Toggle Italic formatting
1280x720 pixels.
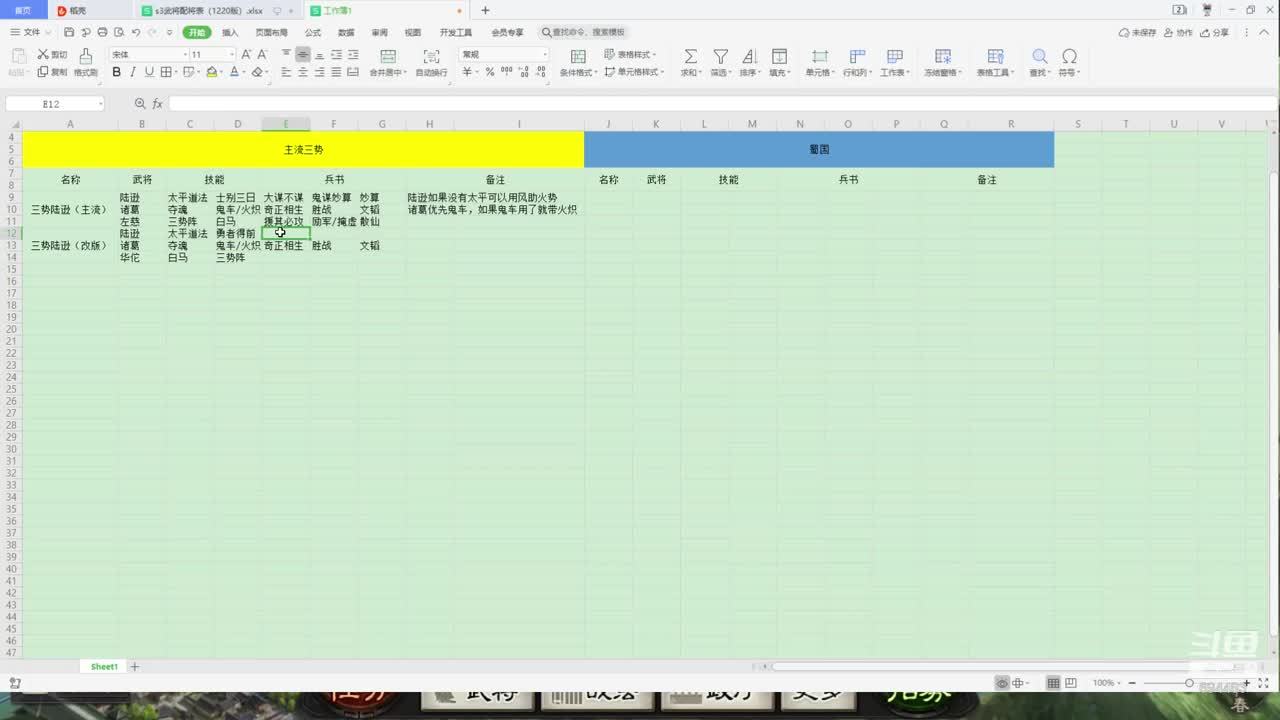(133, 72)
